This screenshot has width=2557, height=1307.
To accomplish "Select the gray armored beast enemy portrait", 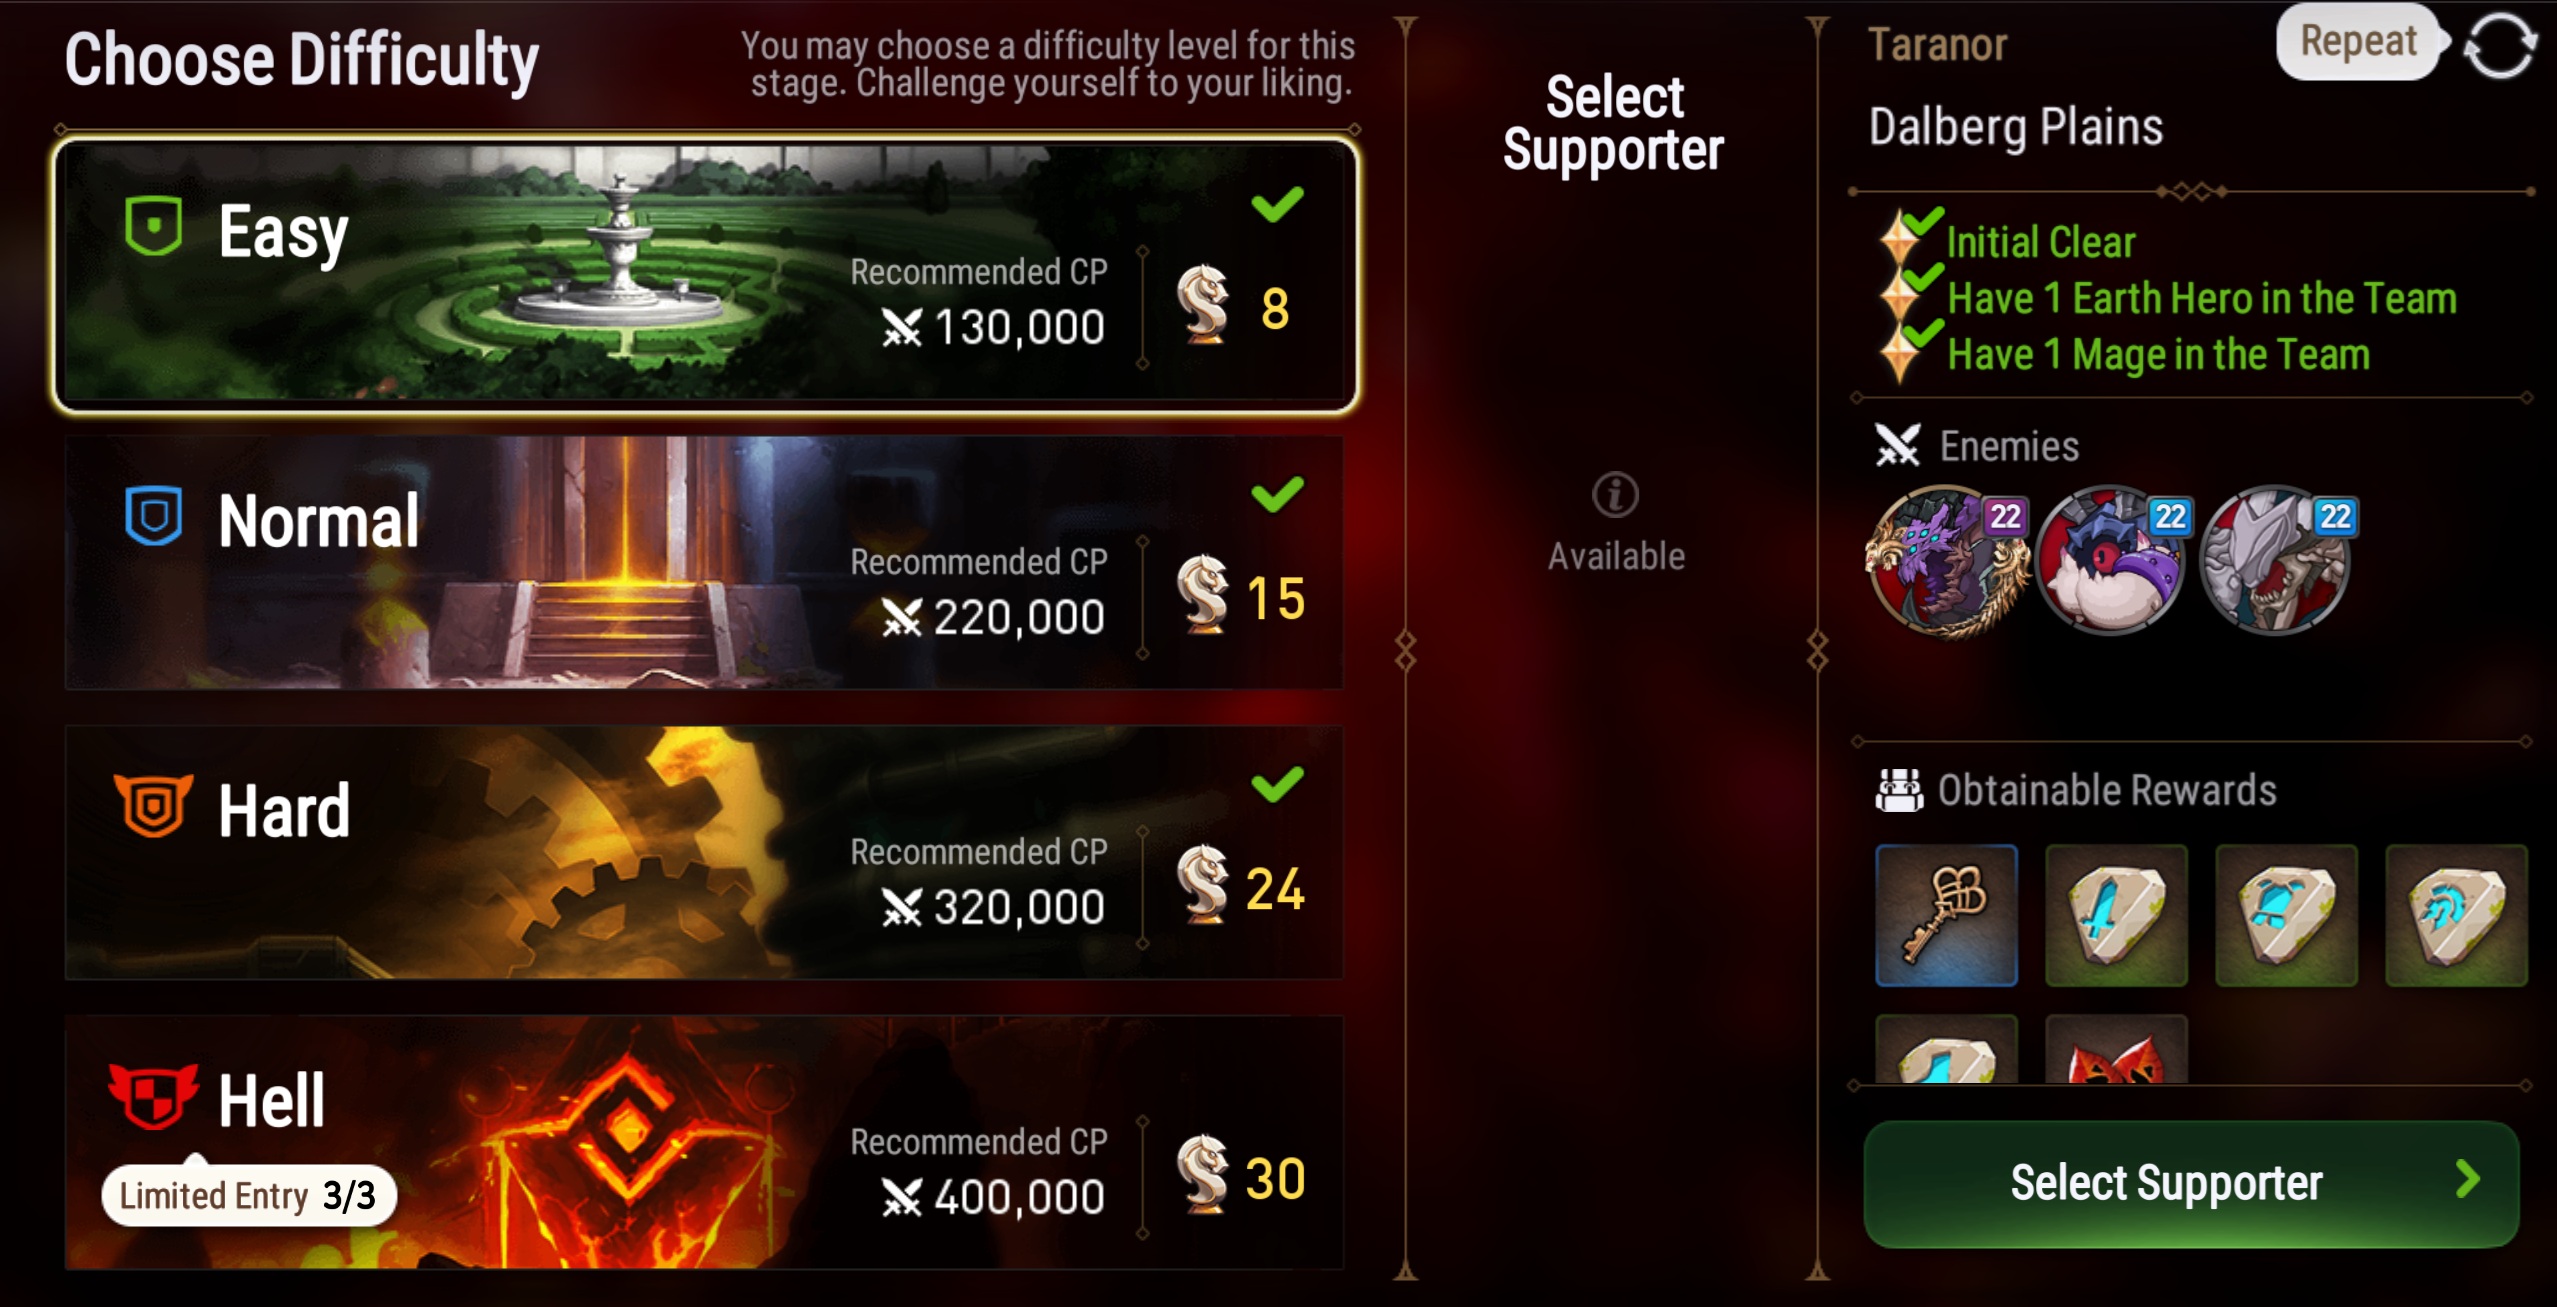I will click(x=2277, y=561).
